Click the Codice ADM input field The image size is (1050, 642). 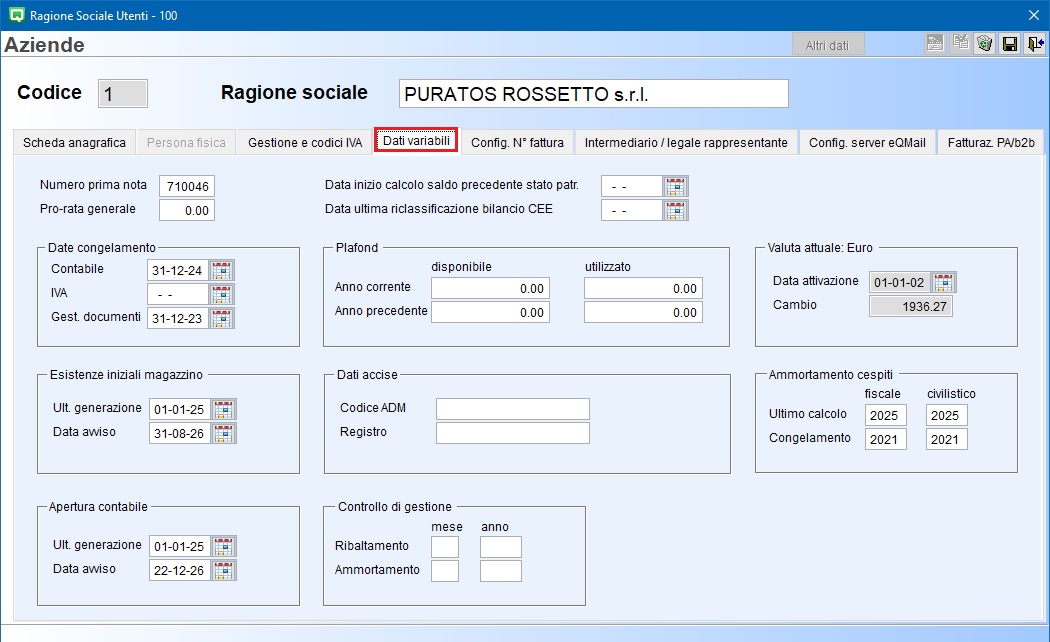[513, 409]
